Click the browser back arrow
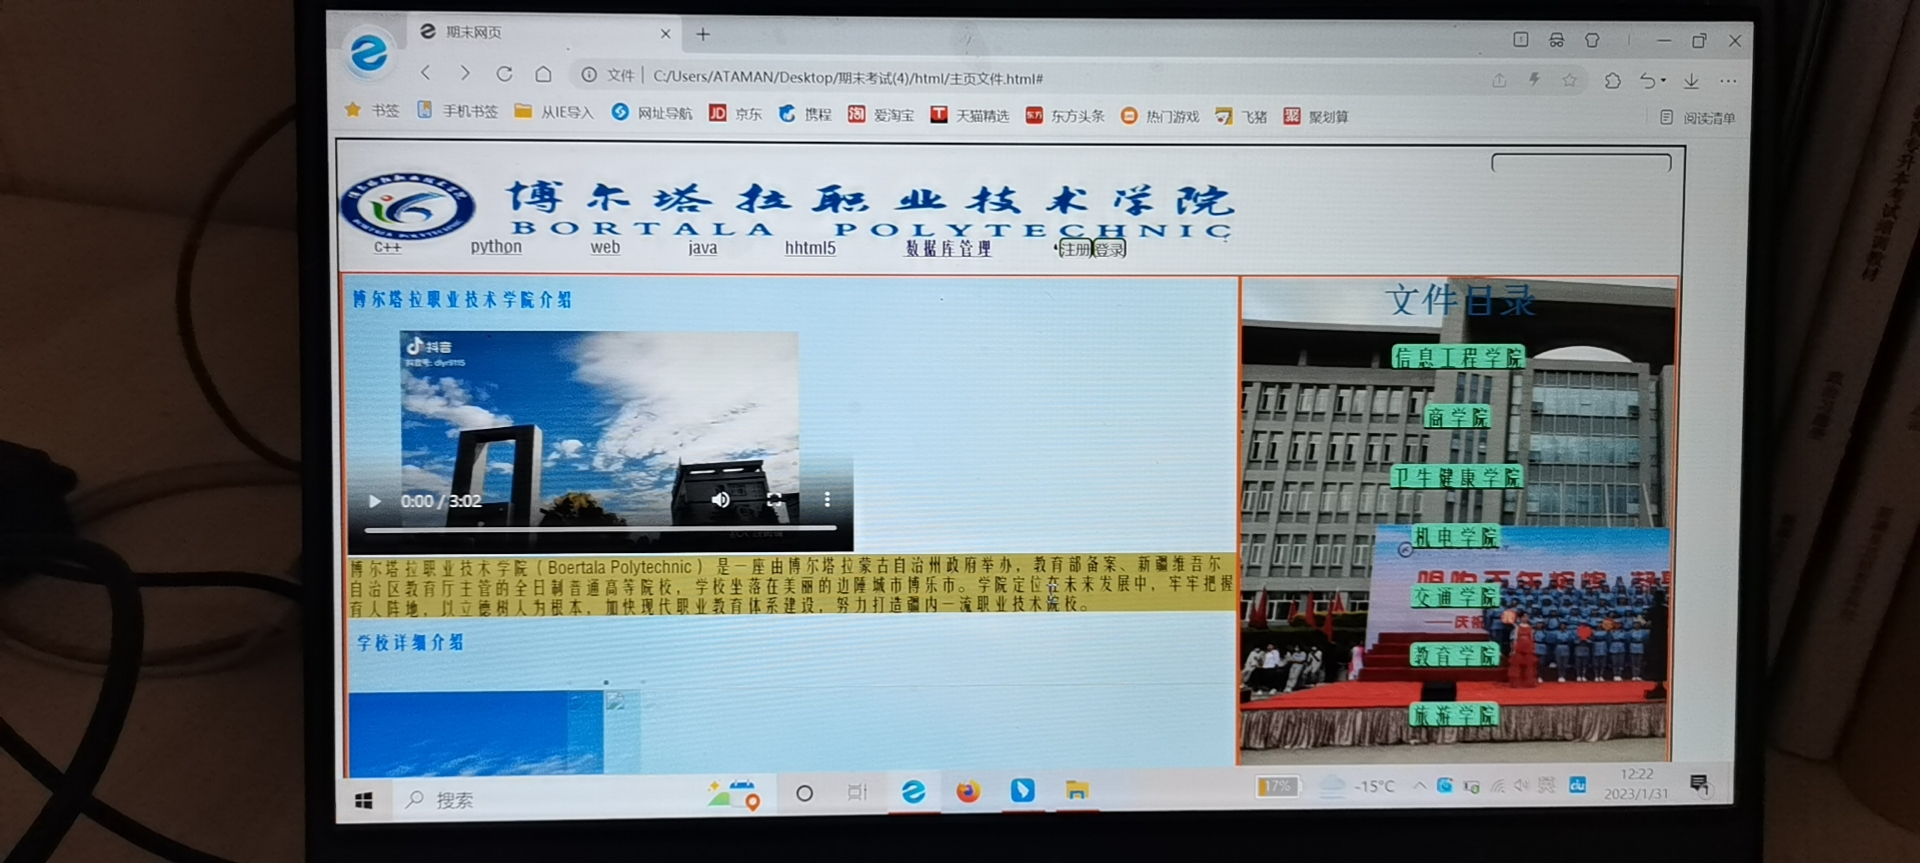The height and width of the screenshot is (863, 1920). pyautogui.click(x=426, y=73)
